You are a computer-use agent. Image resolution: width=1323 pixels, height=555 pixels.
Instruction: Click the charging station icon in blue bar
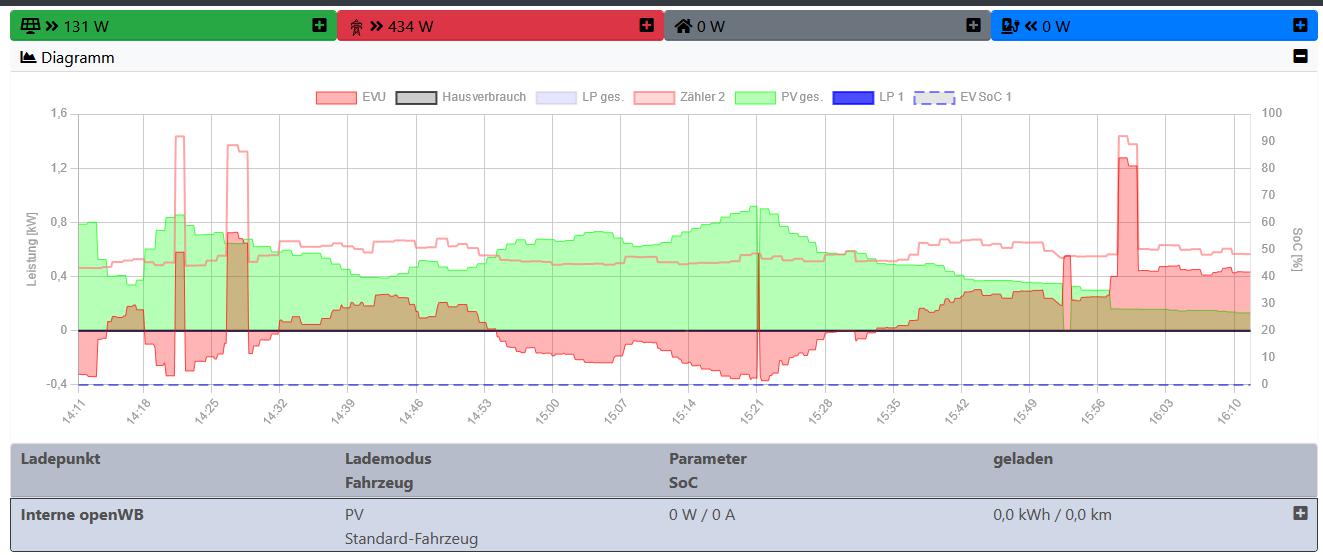[x=1011, y=26]
